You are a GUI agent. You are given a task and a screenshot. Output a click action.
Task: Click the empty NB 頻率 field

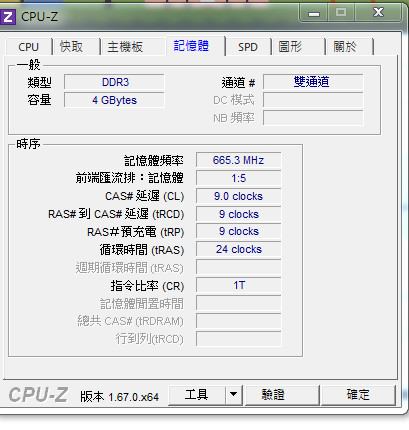click(313, 118)
